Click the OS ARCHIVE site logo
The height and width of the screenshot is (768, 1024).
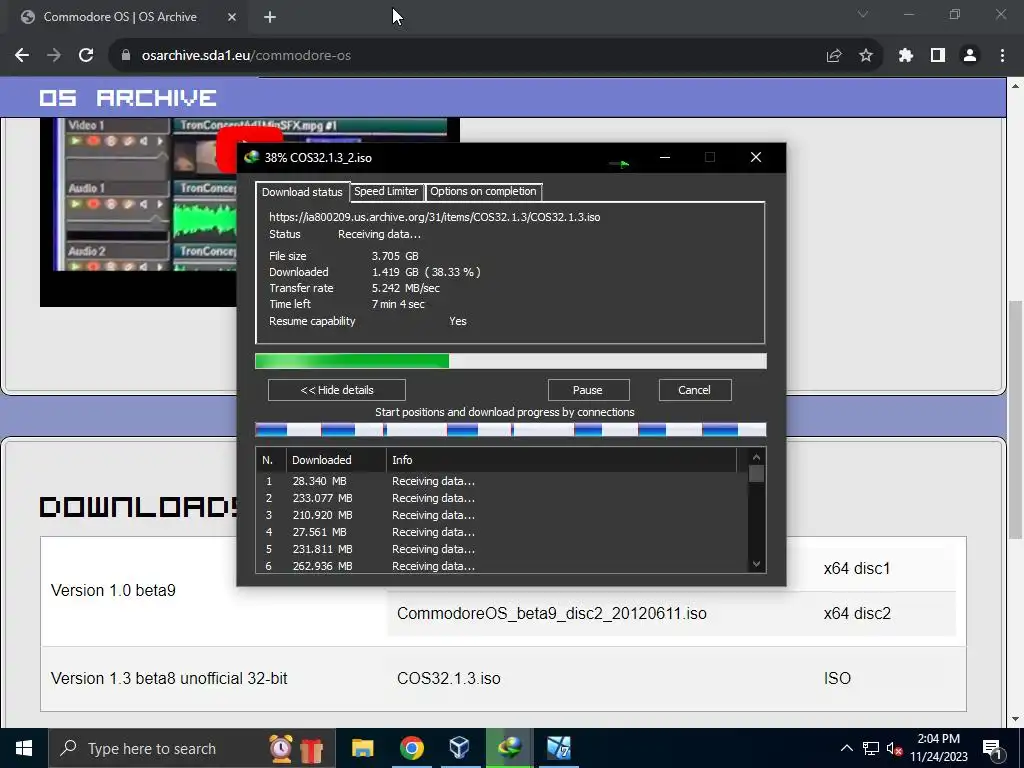pos(127,98)
